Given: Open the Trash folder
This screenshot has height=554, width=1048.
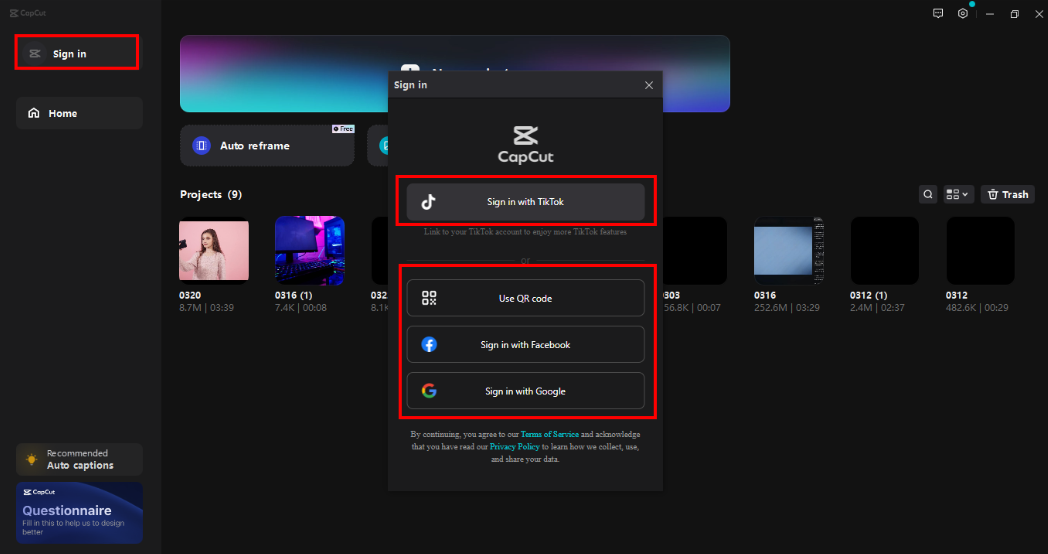Looking at the screenshot, I should pos(1008,194).
